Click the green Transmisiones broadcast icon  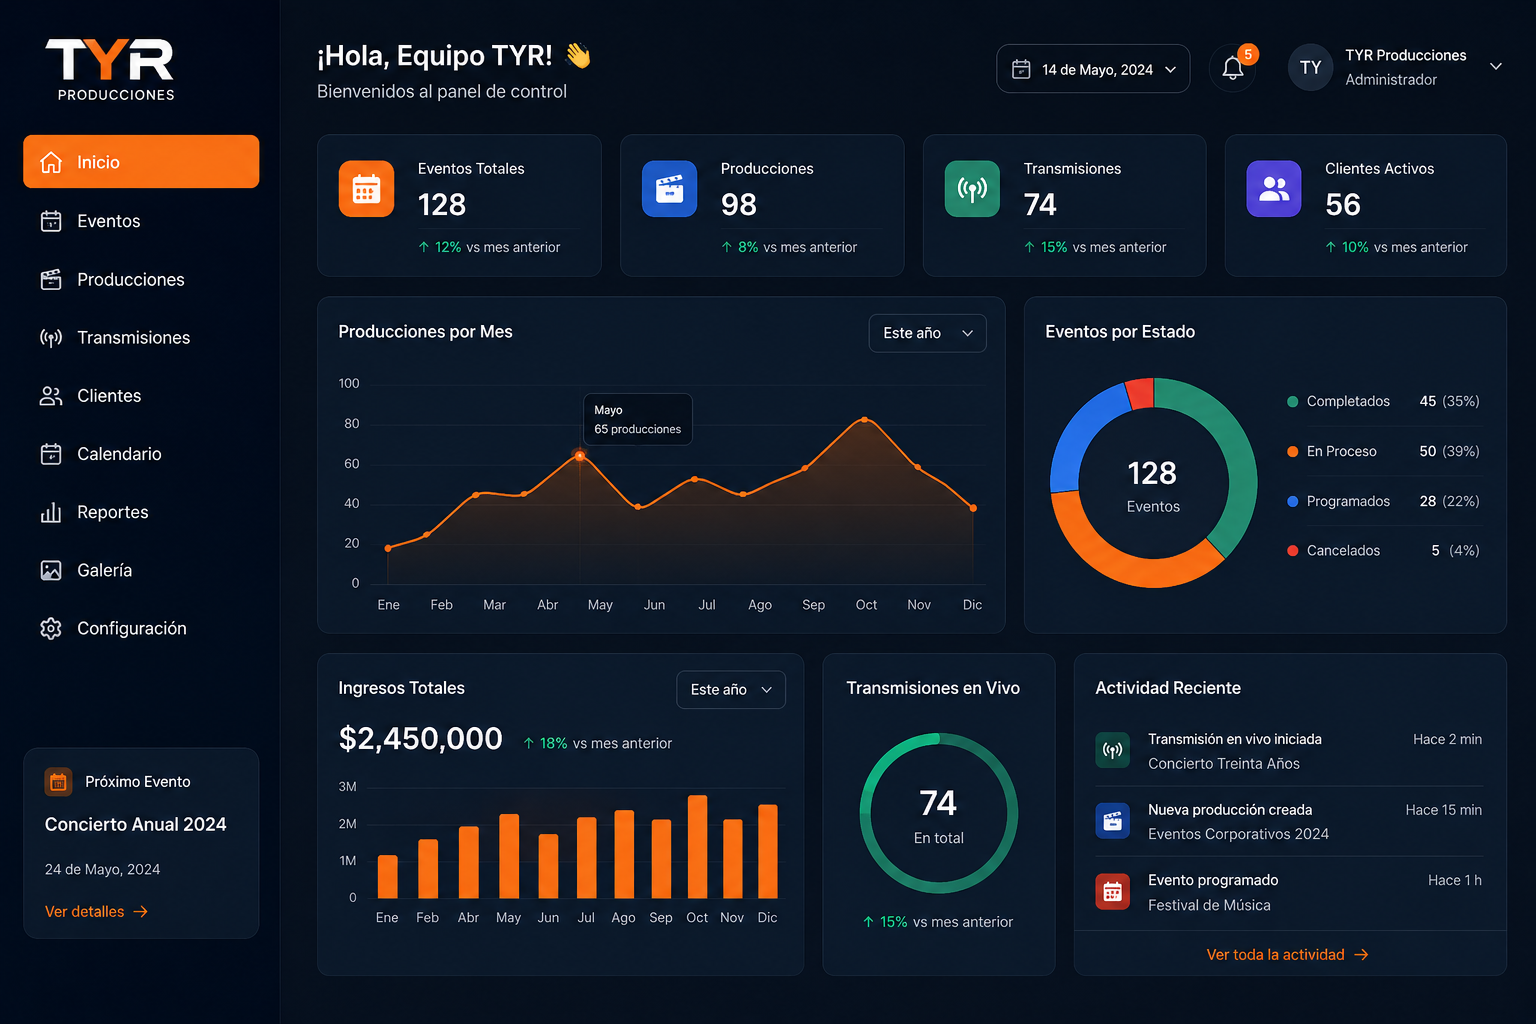972,189
